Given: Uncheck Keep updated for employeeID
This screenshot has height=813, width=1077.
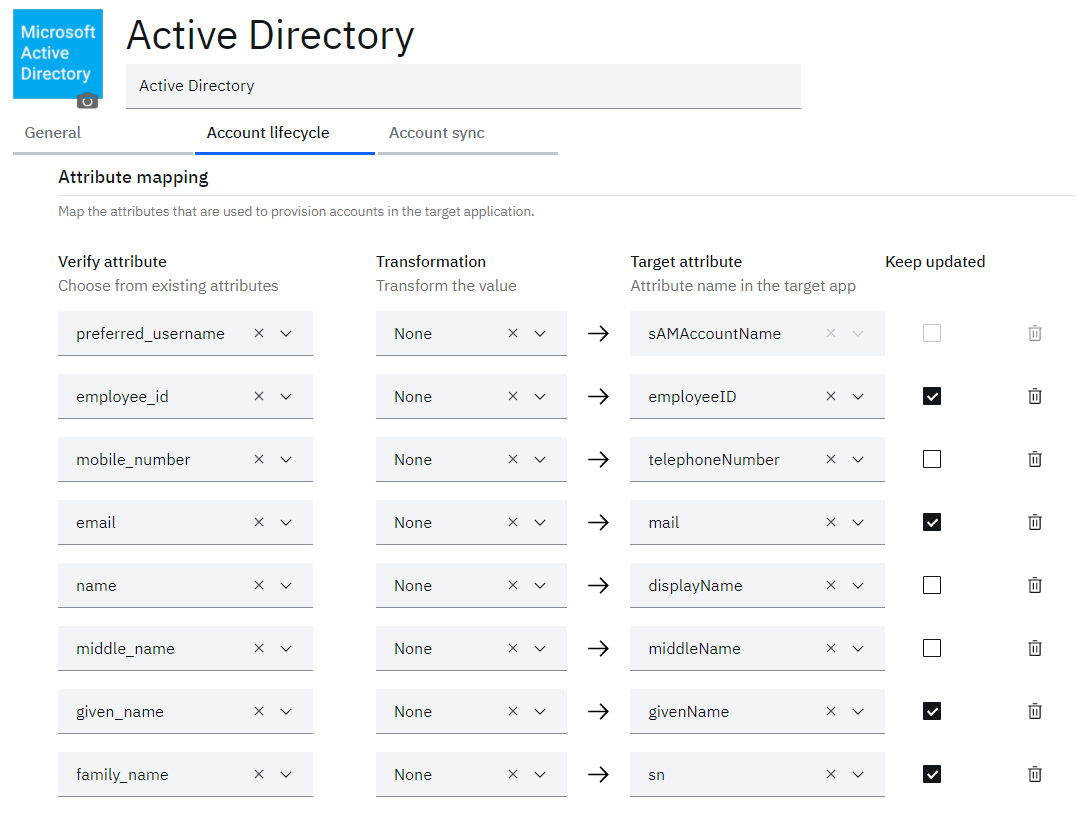Looking at the screenshot, I should pos(932,396).
